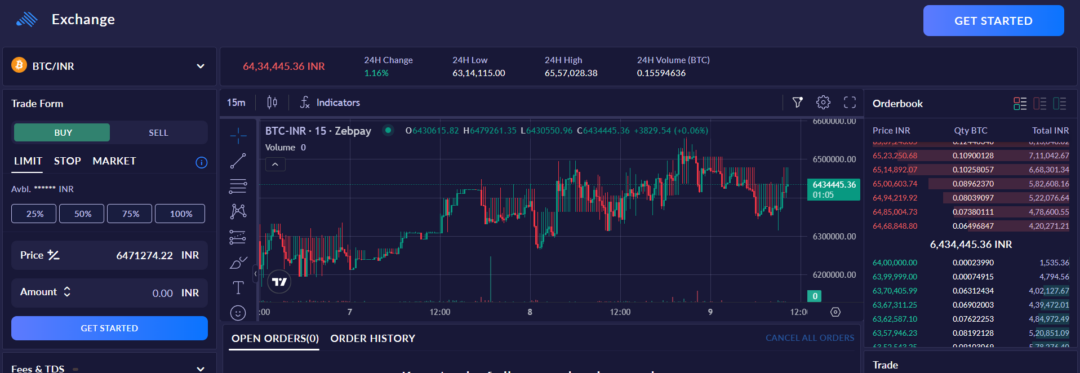
Task: Click the bid price 64,00,000.00
Action: (895, 263)
